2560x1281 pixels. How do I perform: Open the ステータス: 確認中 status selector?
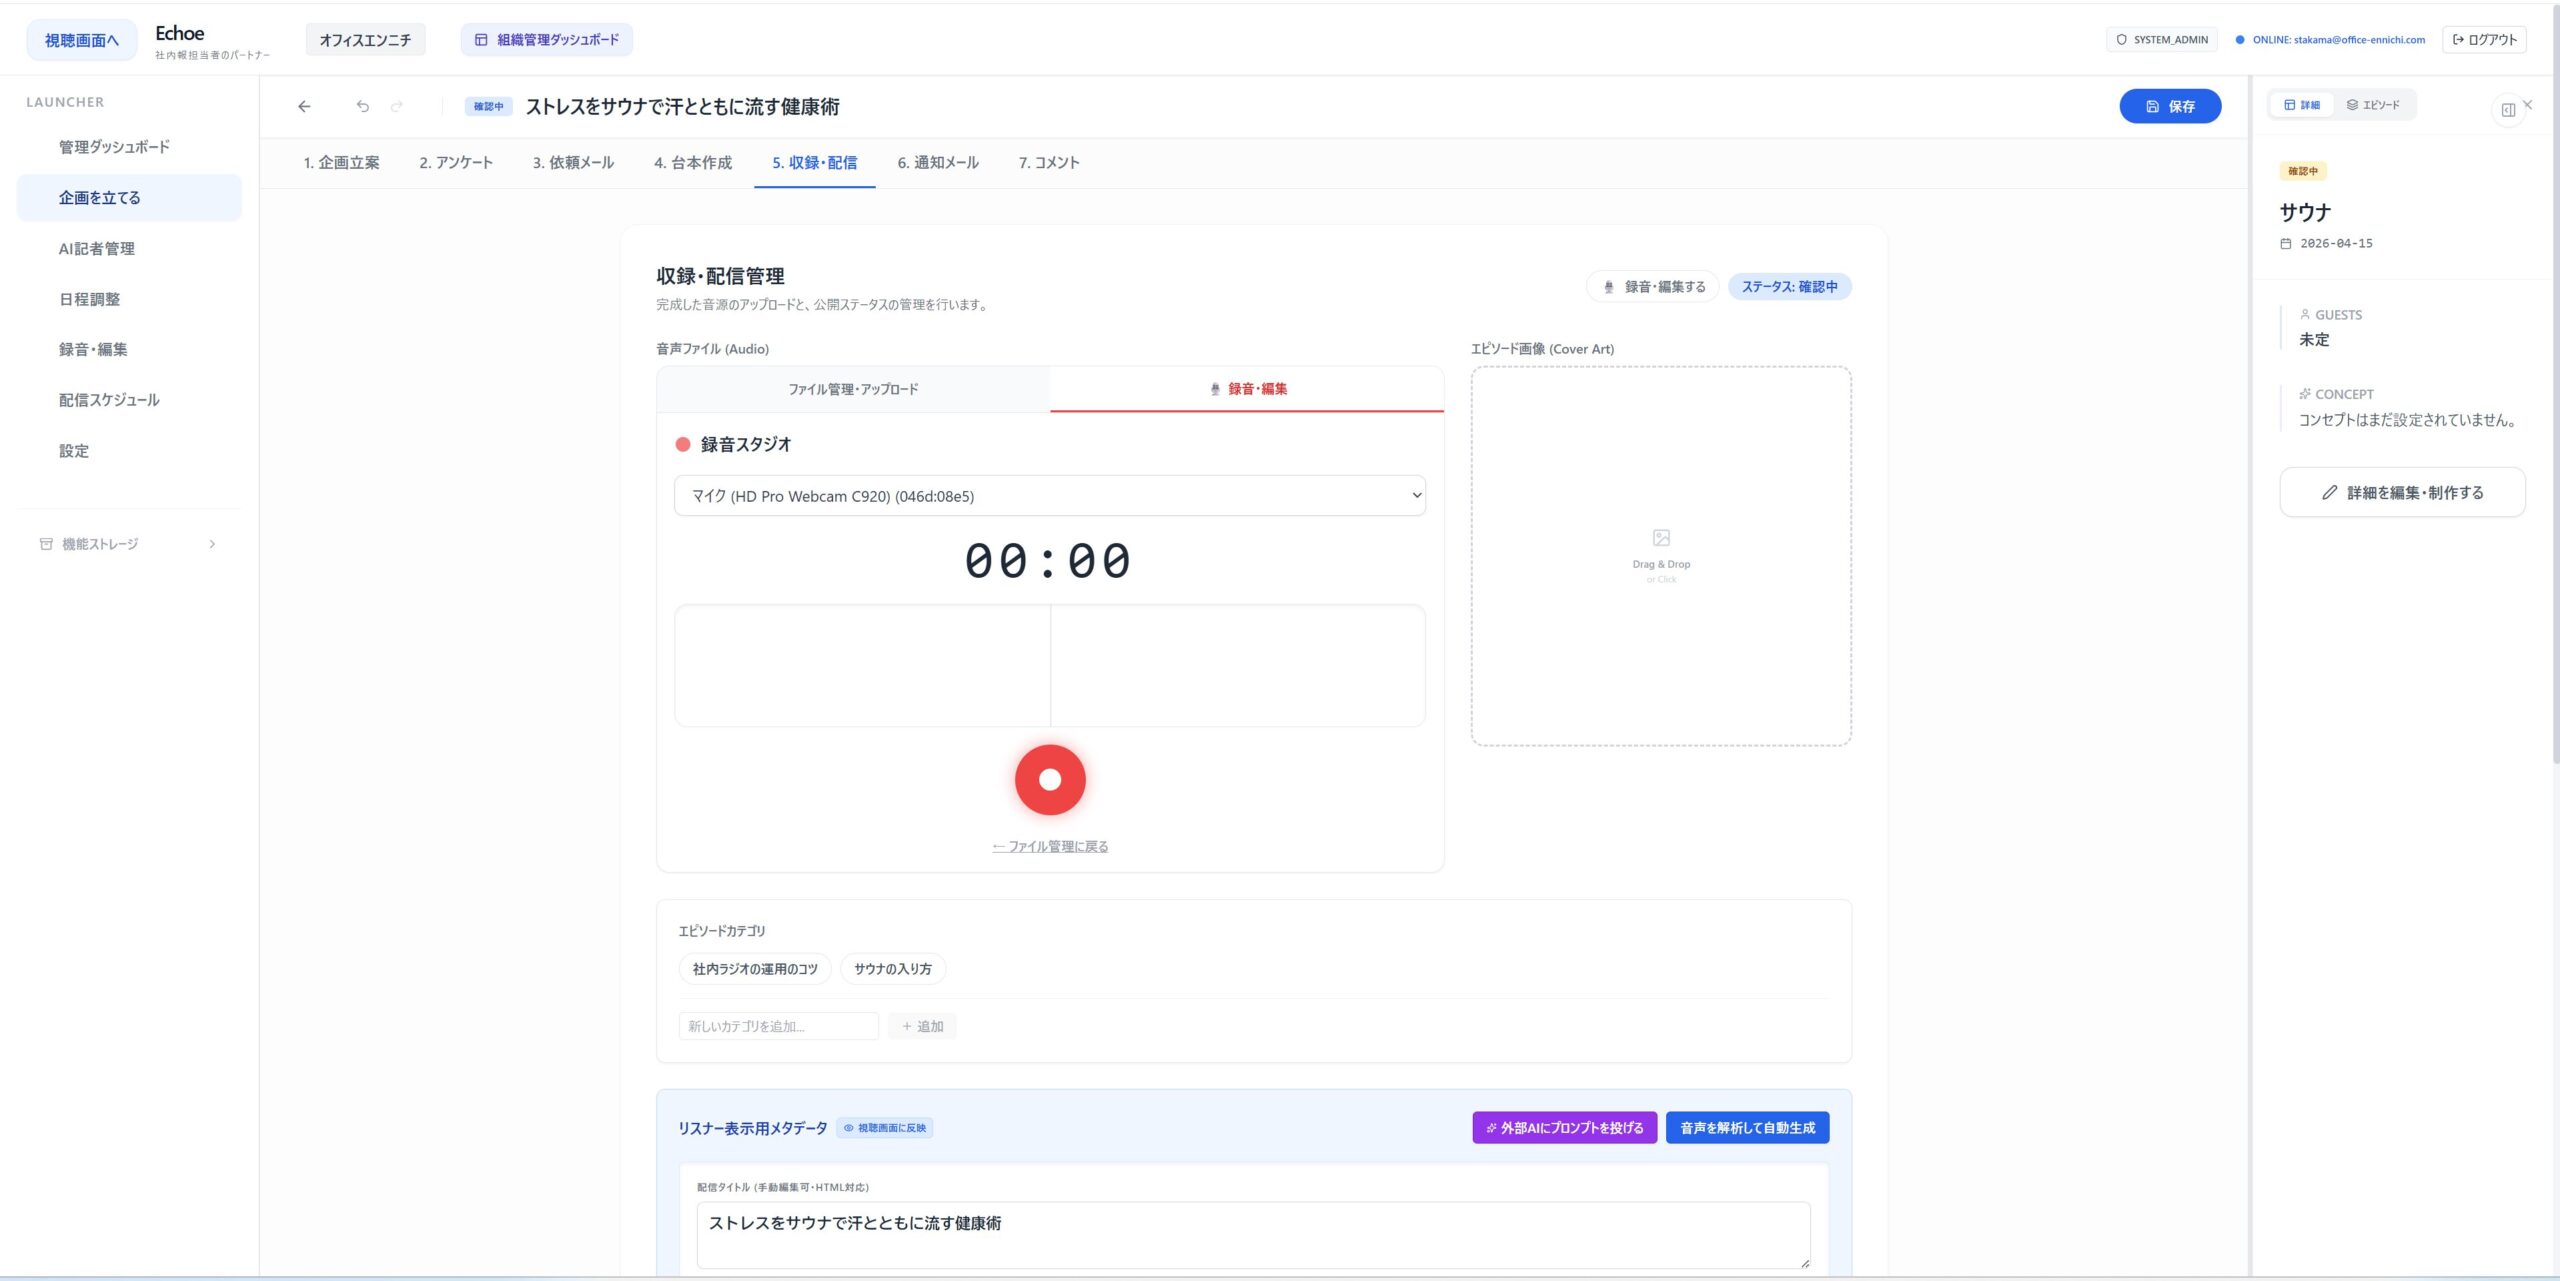click(1789, 287)
